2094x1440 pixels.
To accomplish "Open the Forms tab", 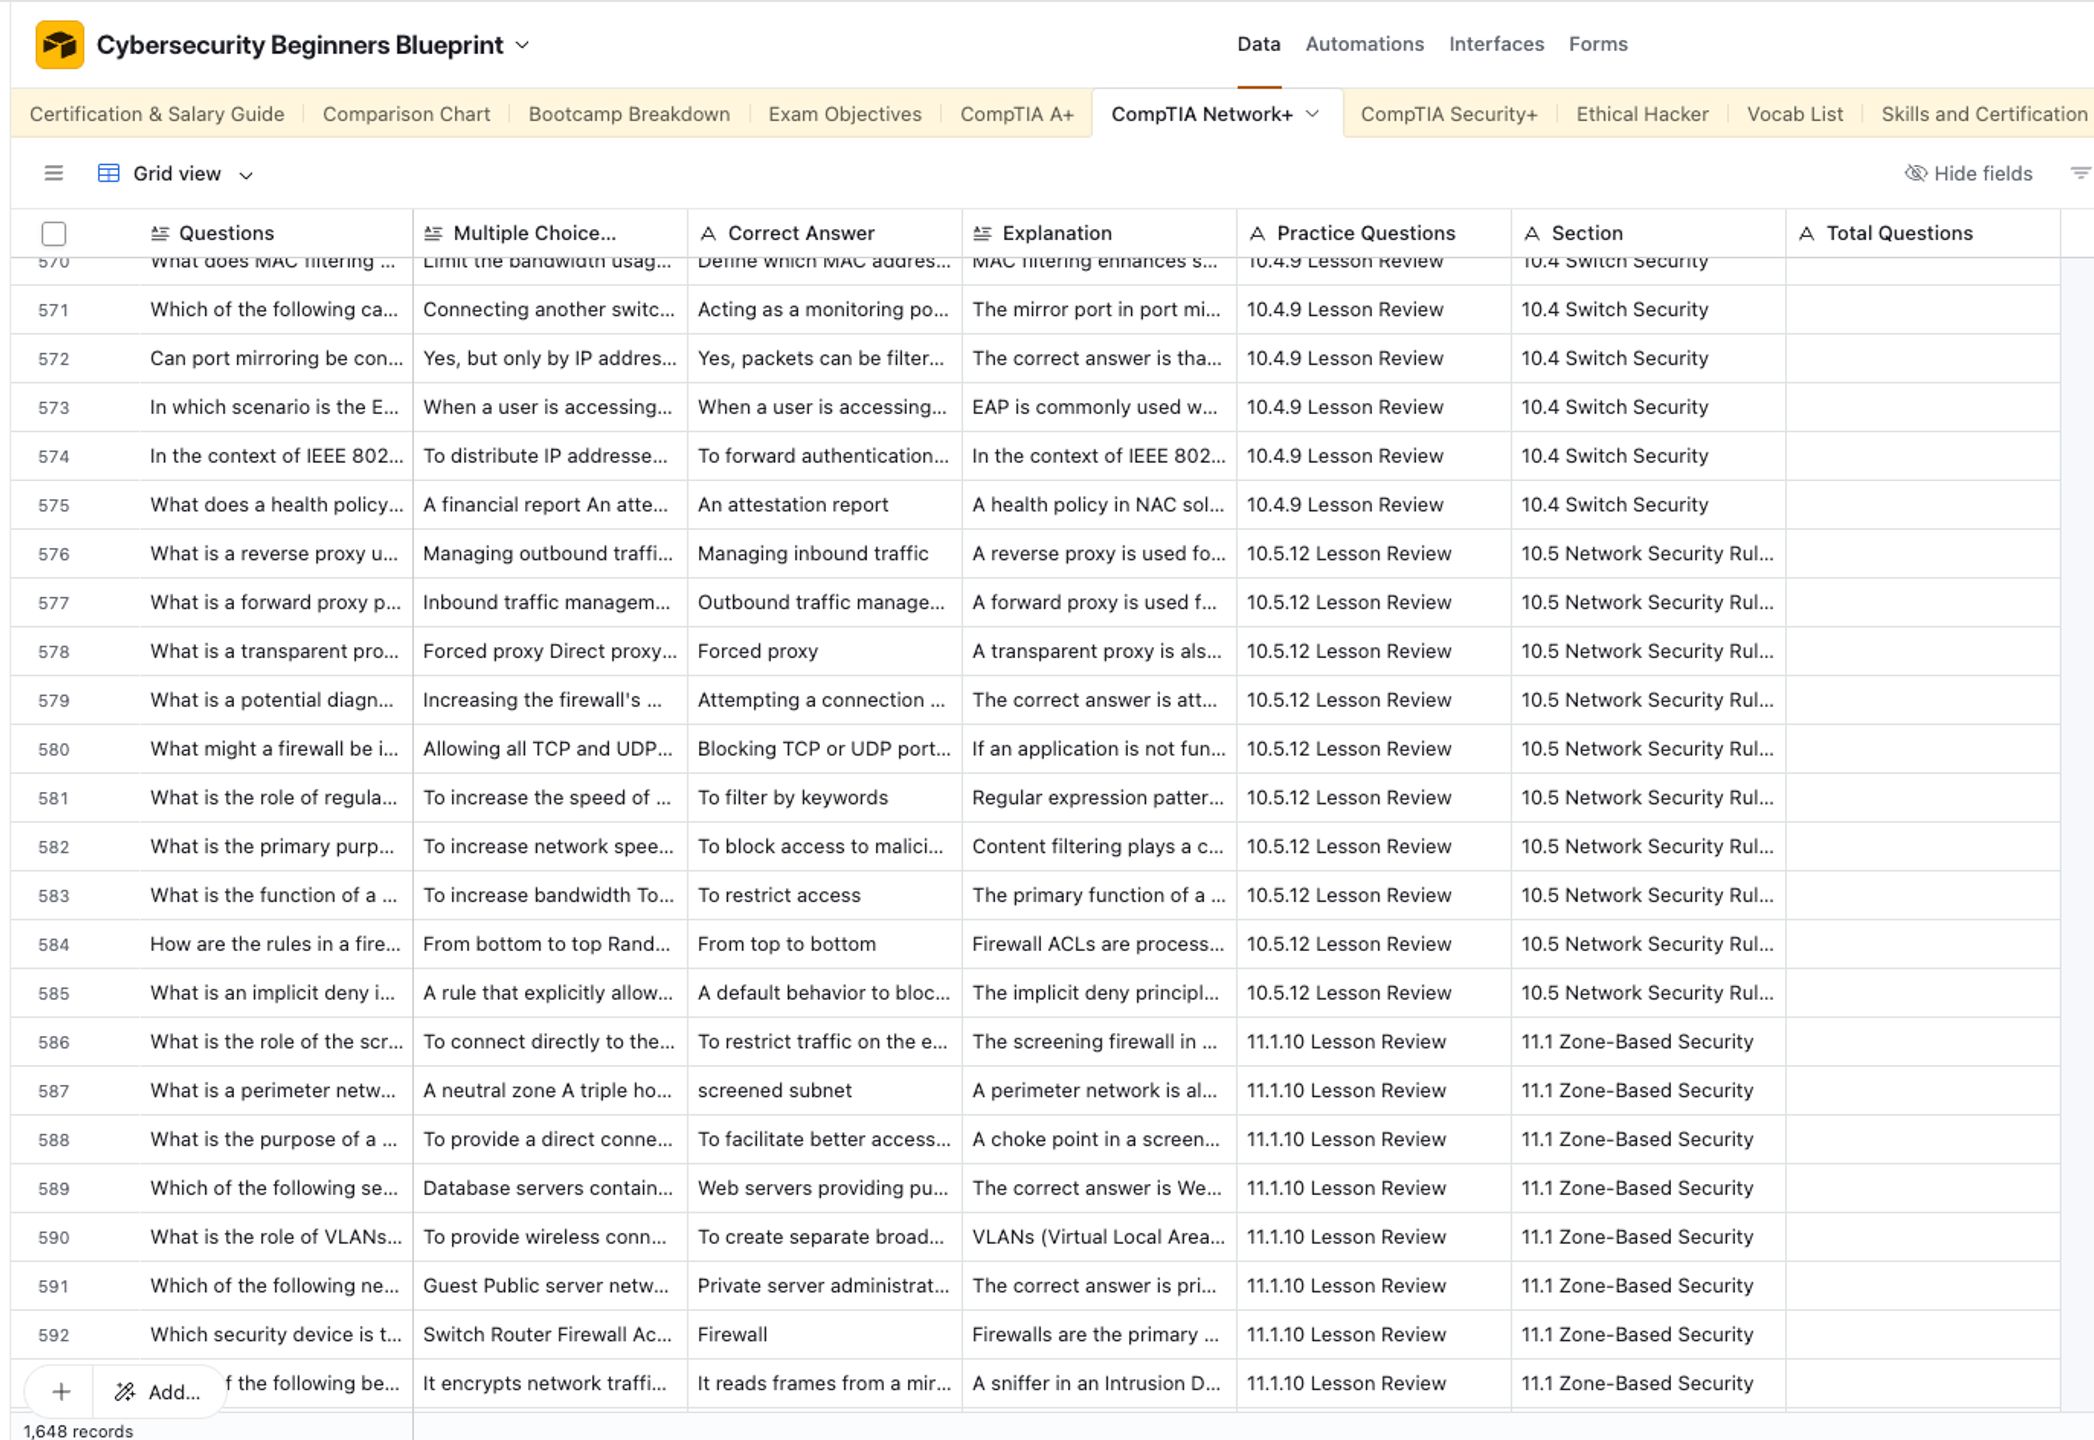I will (x=1598, y=44).
